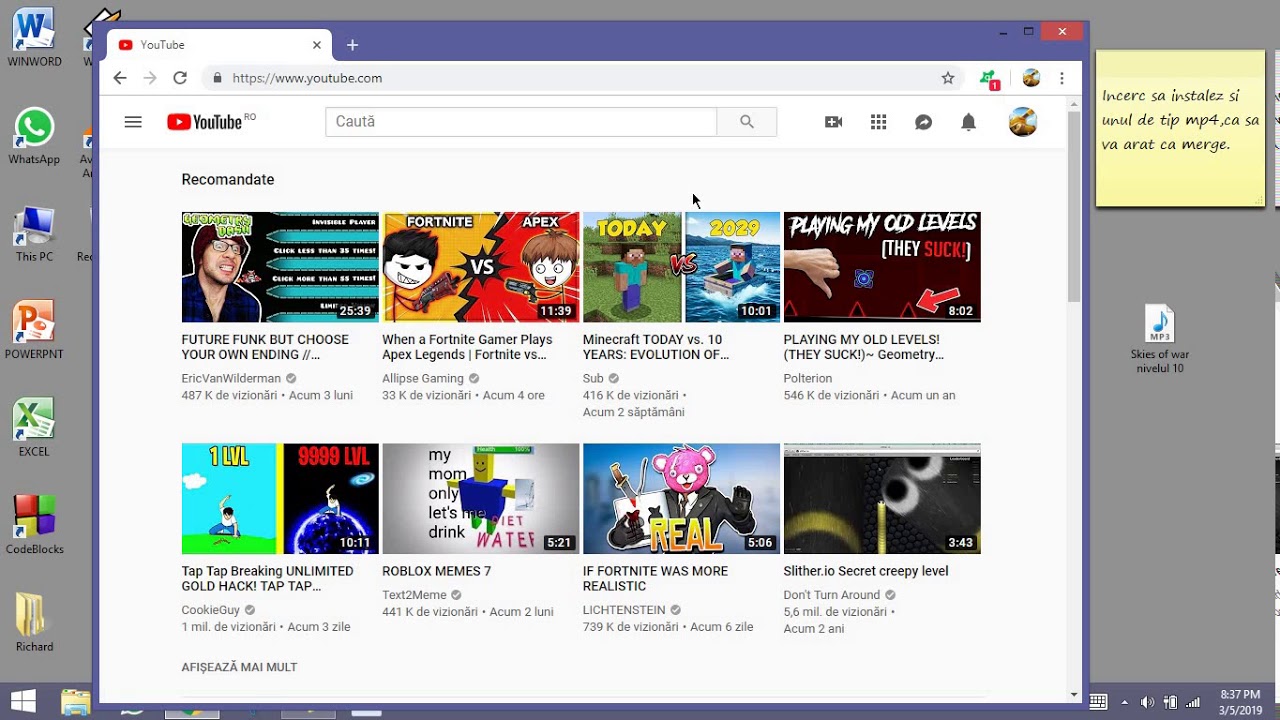Open the Slither.io 3:43 thumbnail
The image size is (1280, 720).
[882, 499]
